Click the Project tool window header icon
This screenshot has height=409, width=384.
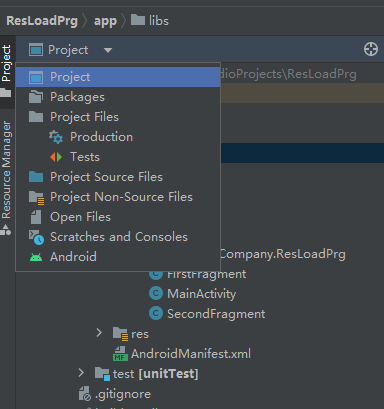(x=36, y=50)
